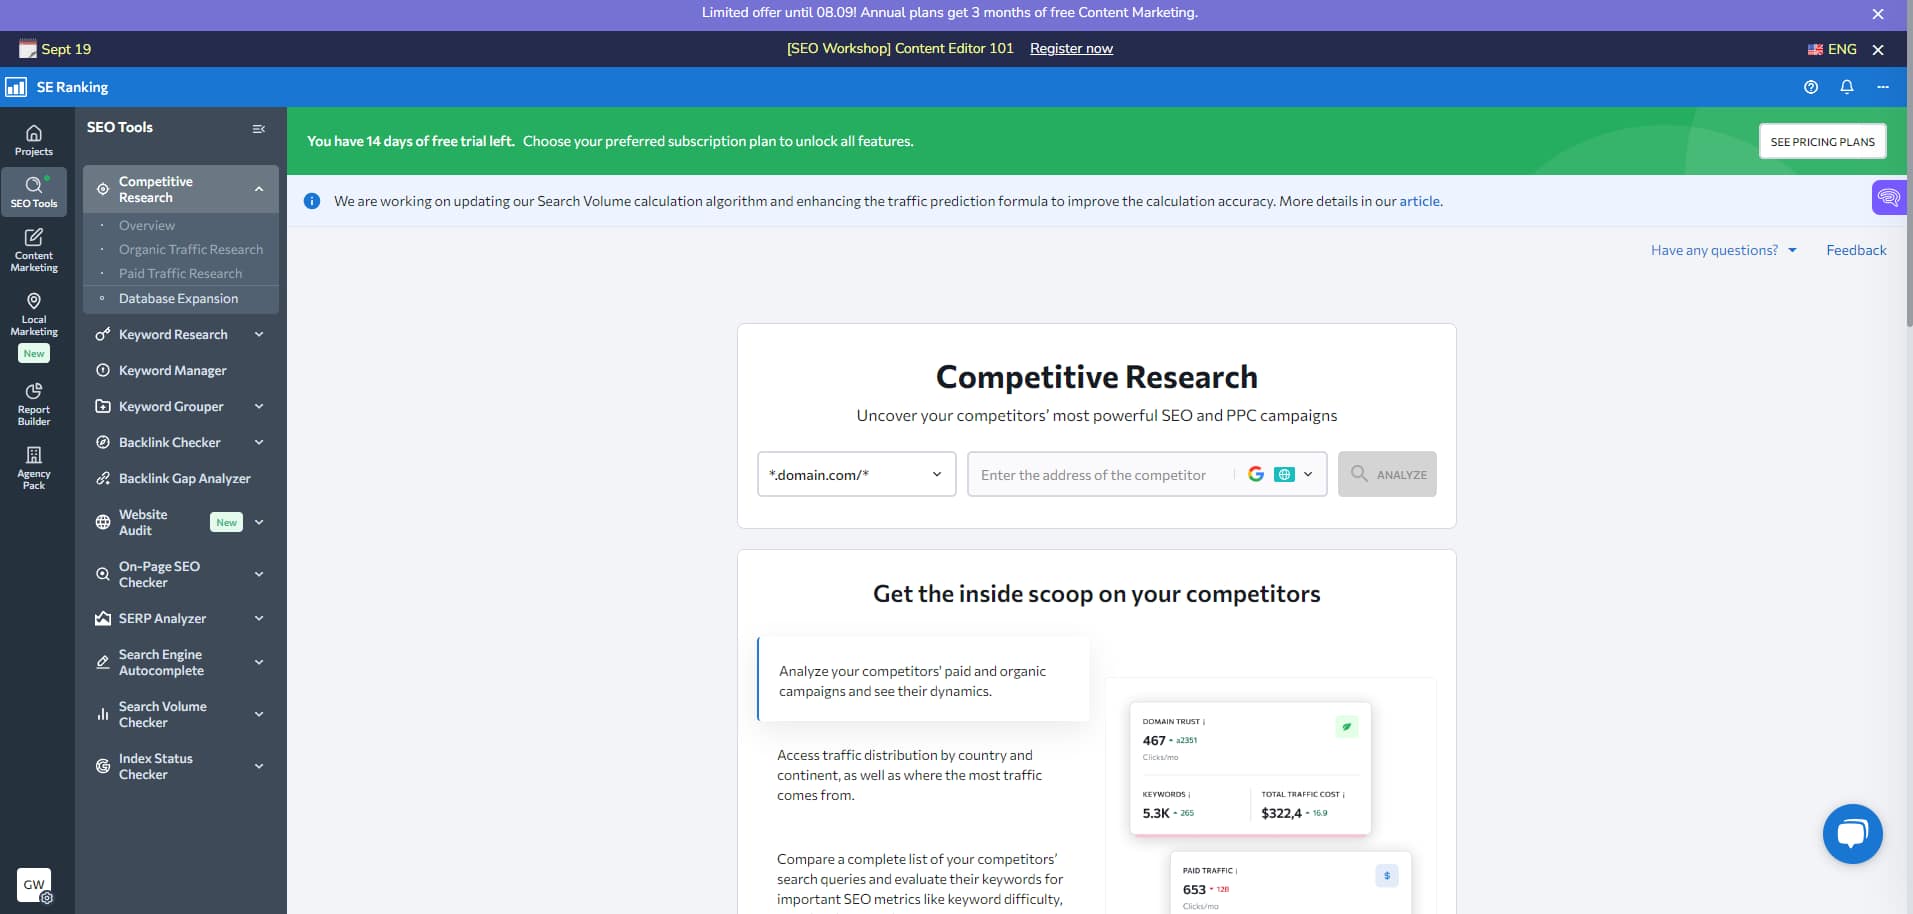Collapse the SEO Tools panel
Image resolution: width=1913 pixels, height=914 pixels.
tap(258, 128)
